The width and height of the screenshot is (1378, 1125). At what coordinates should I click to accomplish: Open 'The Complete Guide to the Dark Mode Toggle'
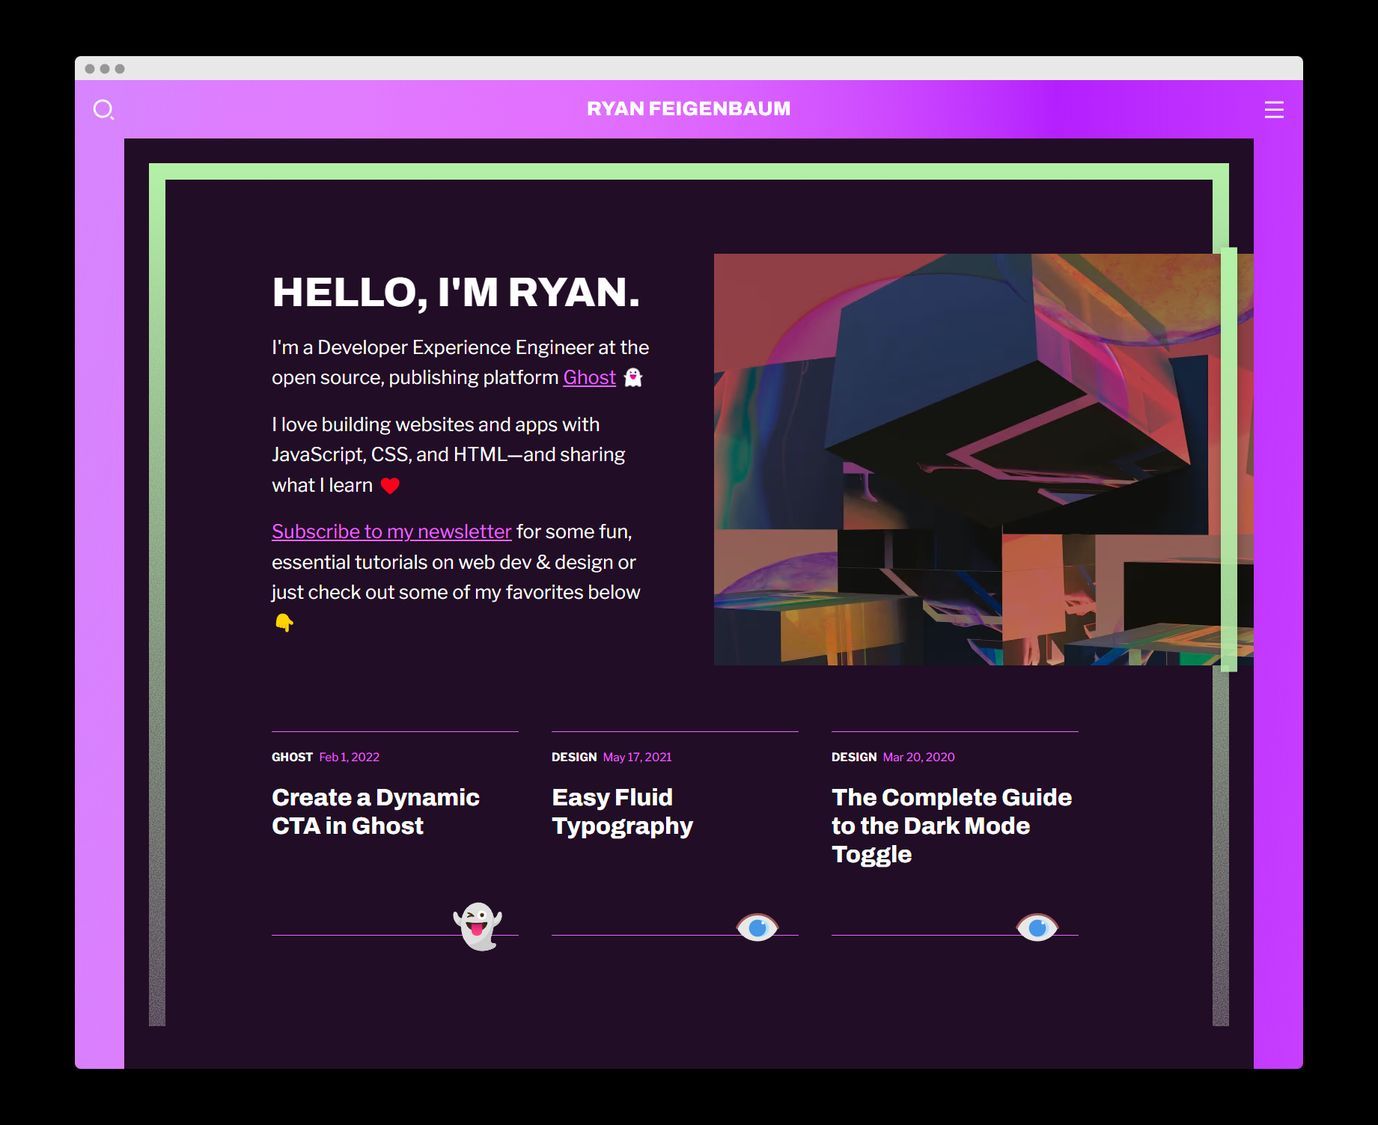(x=951, y=825)
